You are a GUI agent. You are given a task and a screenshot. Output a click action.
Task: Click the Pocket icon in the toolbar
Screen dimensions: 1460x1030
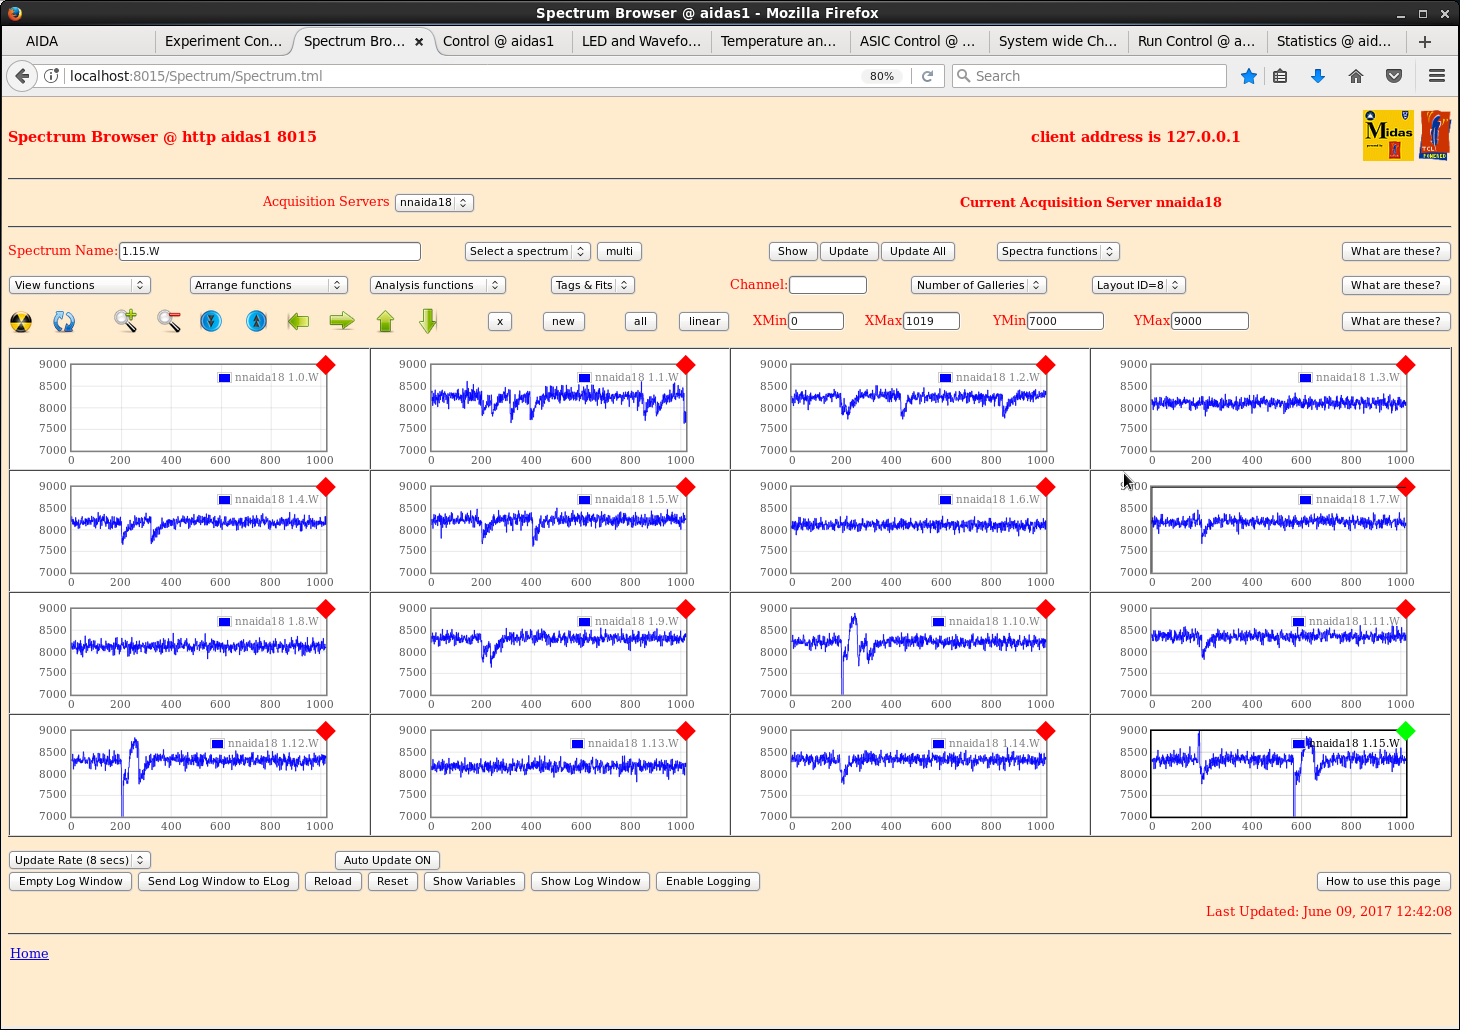pos(1394,76)
